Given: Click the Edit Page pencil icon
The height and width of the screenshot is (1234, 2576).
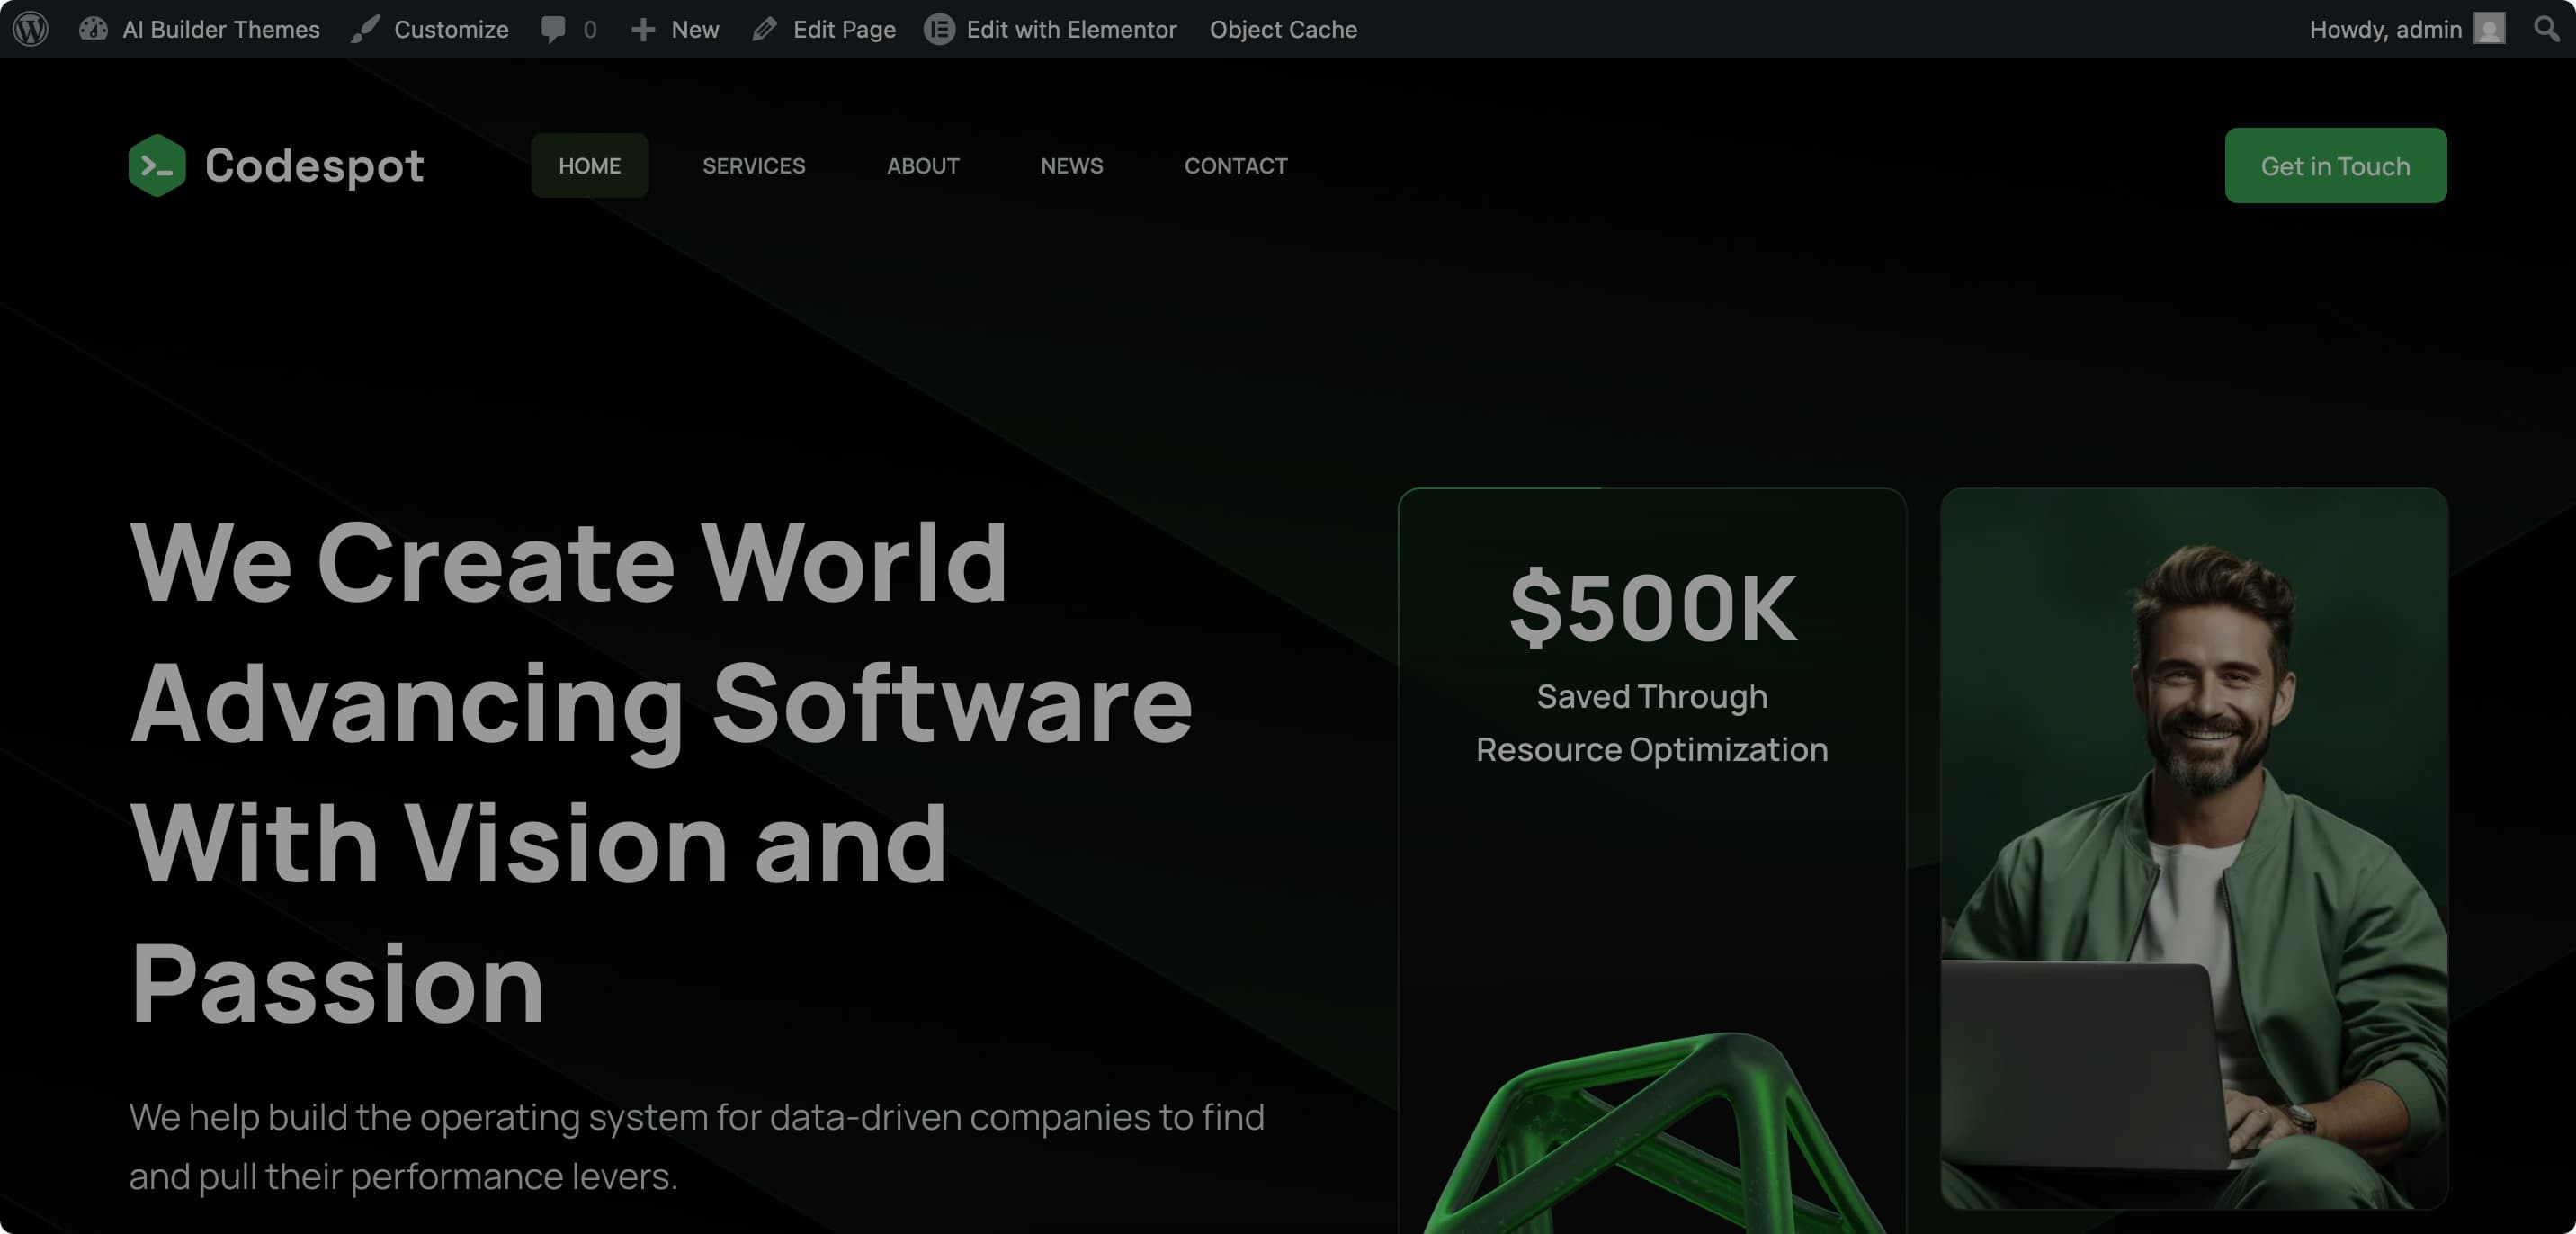Looking at the screenshot, I should pyautogui.click(x=765, y=29).
